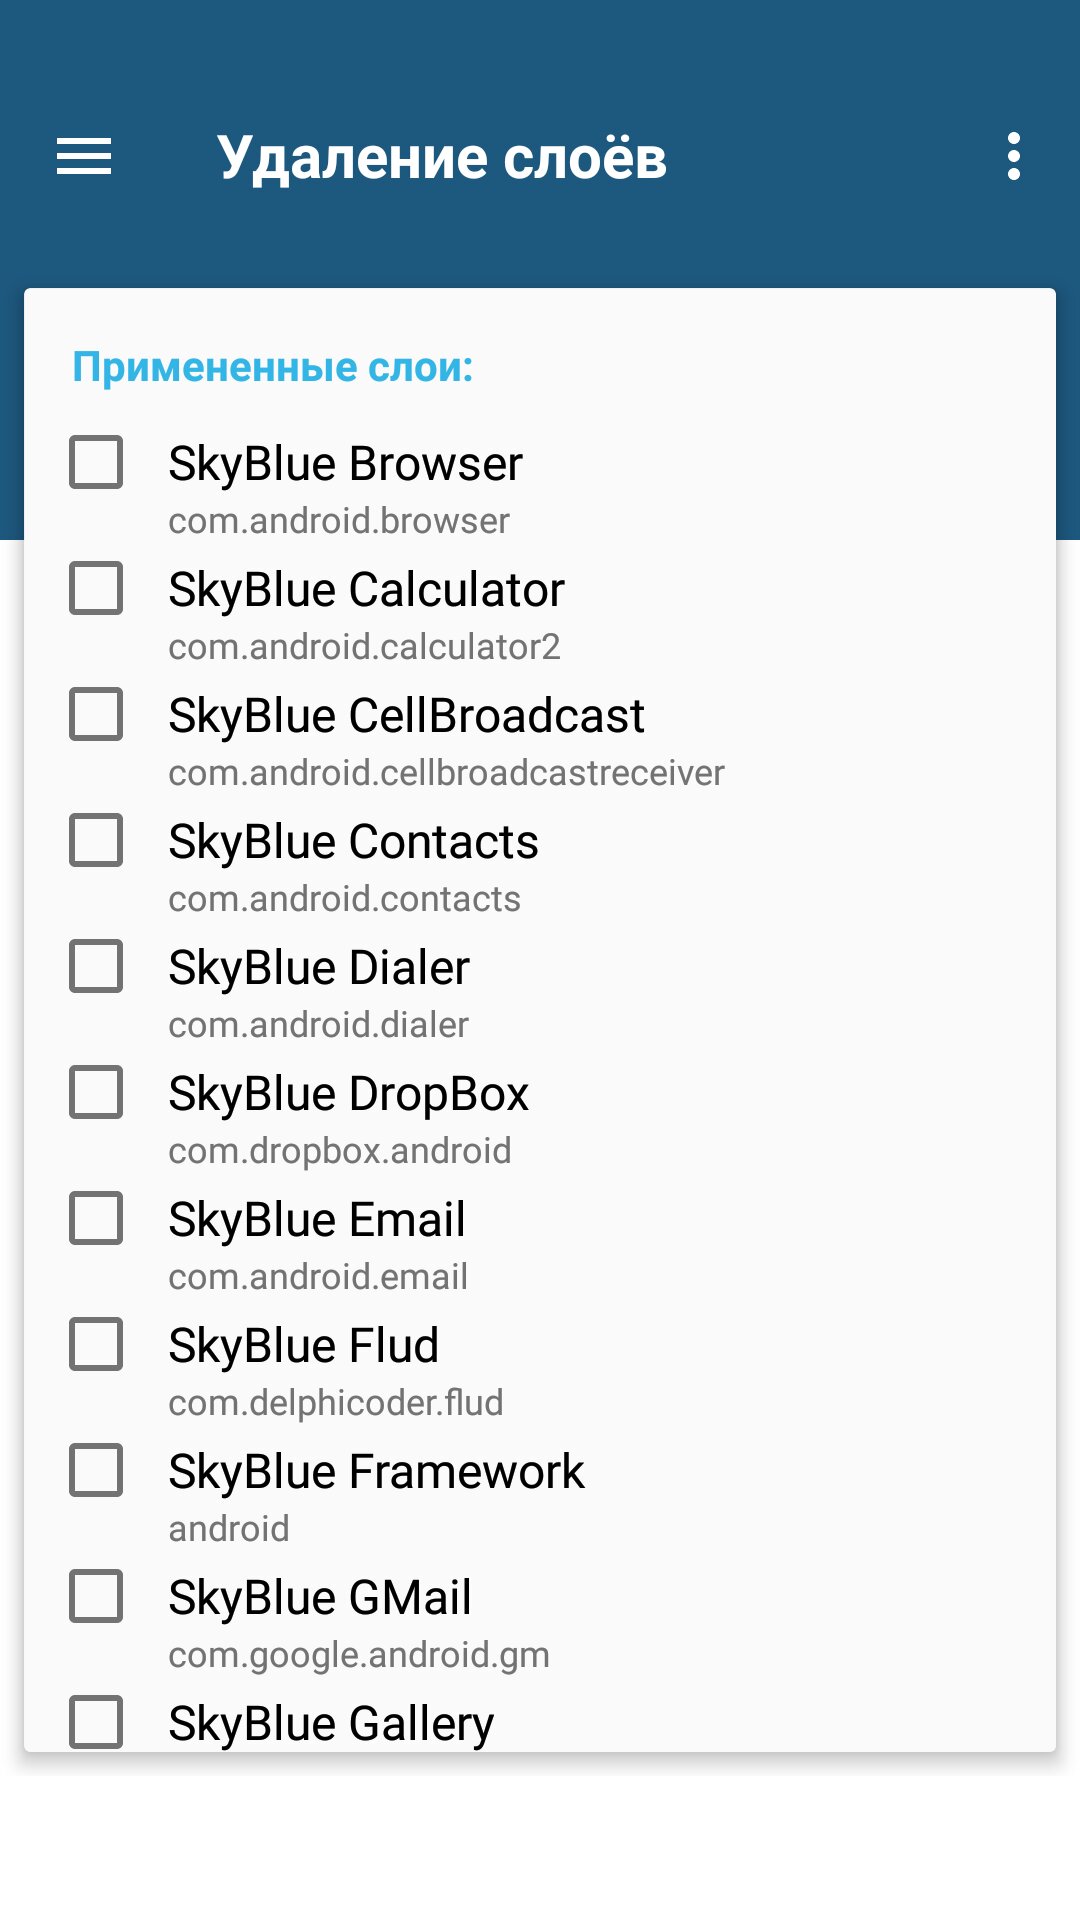Mark the SkyBlue Dialer checkbox

pos(96,966)
